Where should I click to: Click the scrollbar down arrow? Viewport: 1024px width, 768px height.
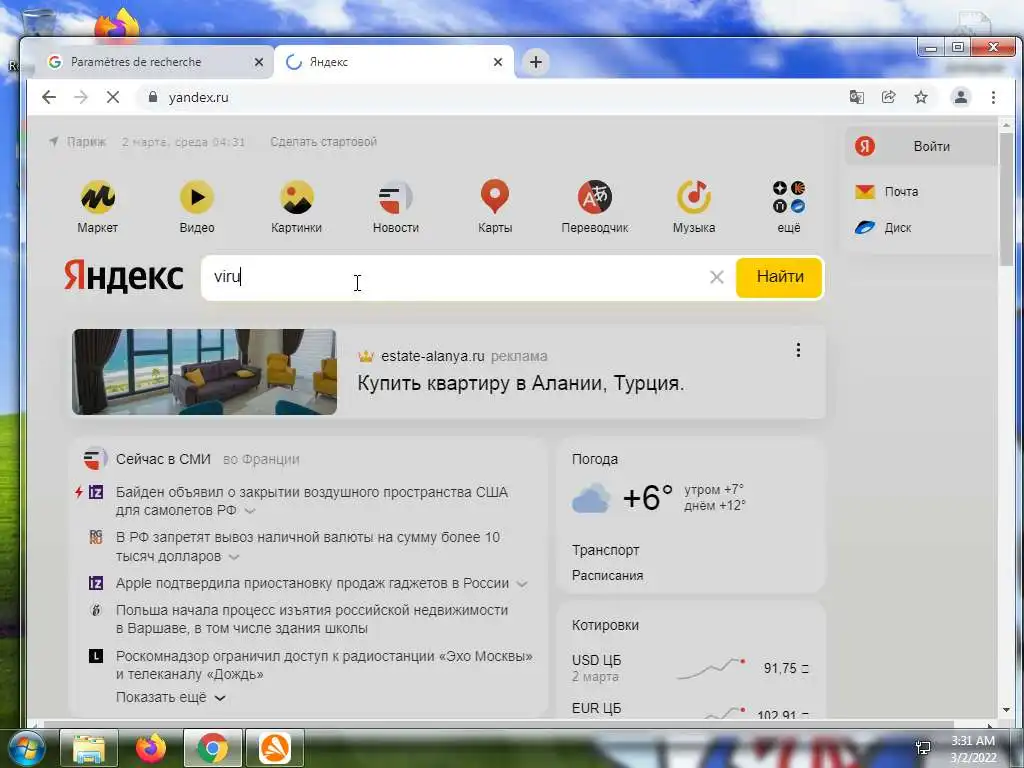click(1006, 710)
